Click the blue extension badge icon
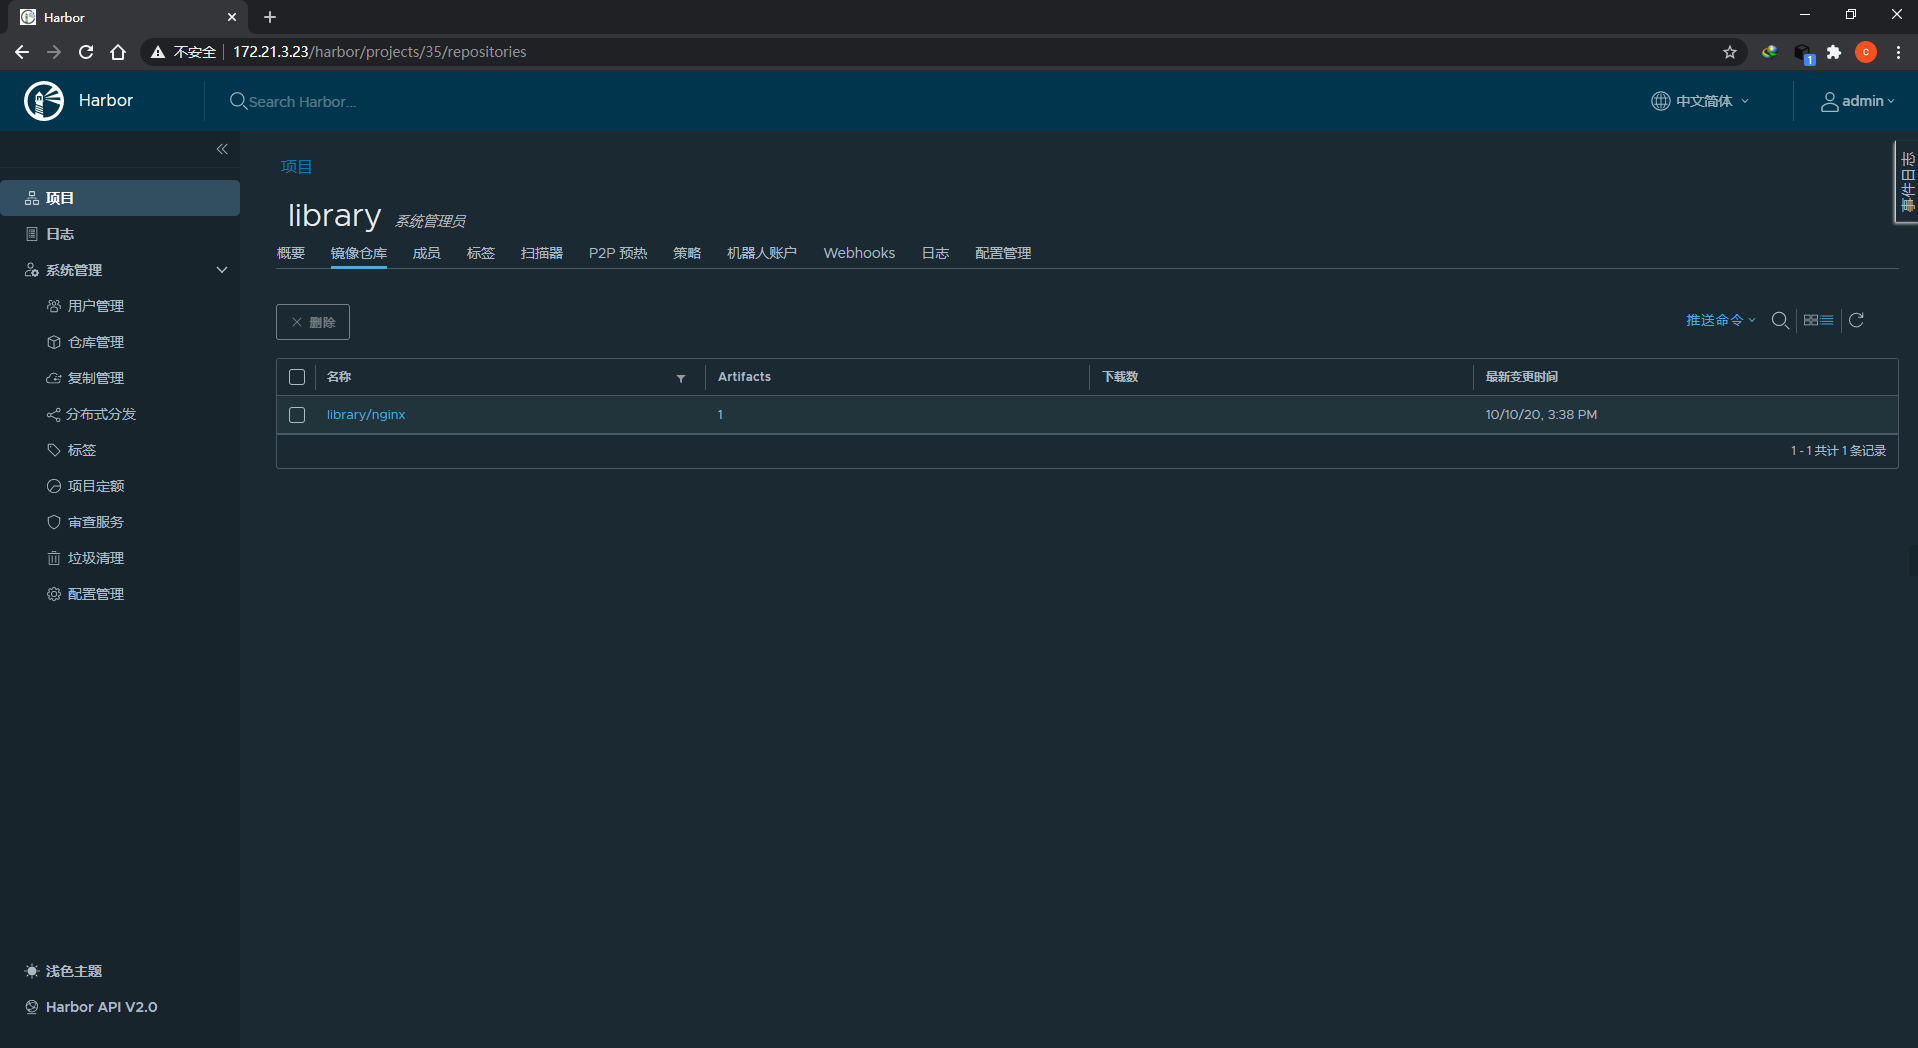Viewport: 1918px width, 1048px height. 1804,53
